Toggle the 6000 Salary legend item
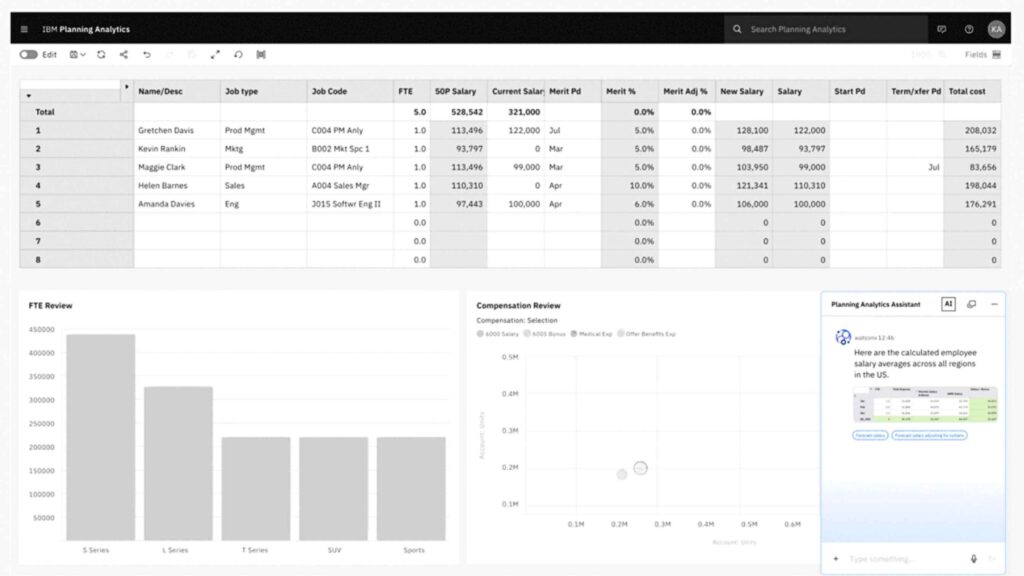Viewport: 1024px width, 576px height. 498,334
